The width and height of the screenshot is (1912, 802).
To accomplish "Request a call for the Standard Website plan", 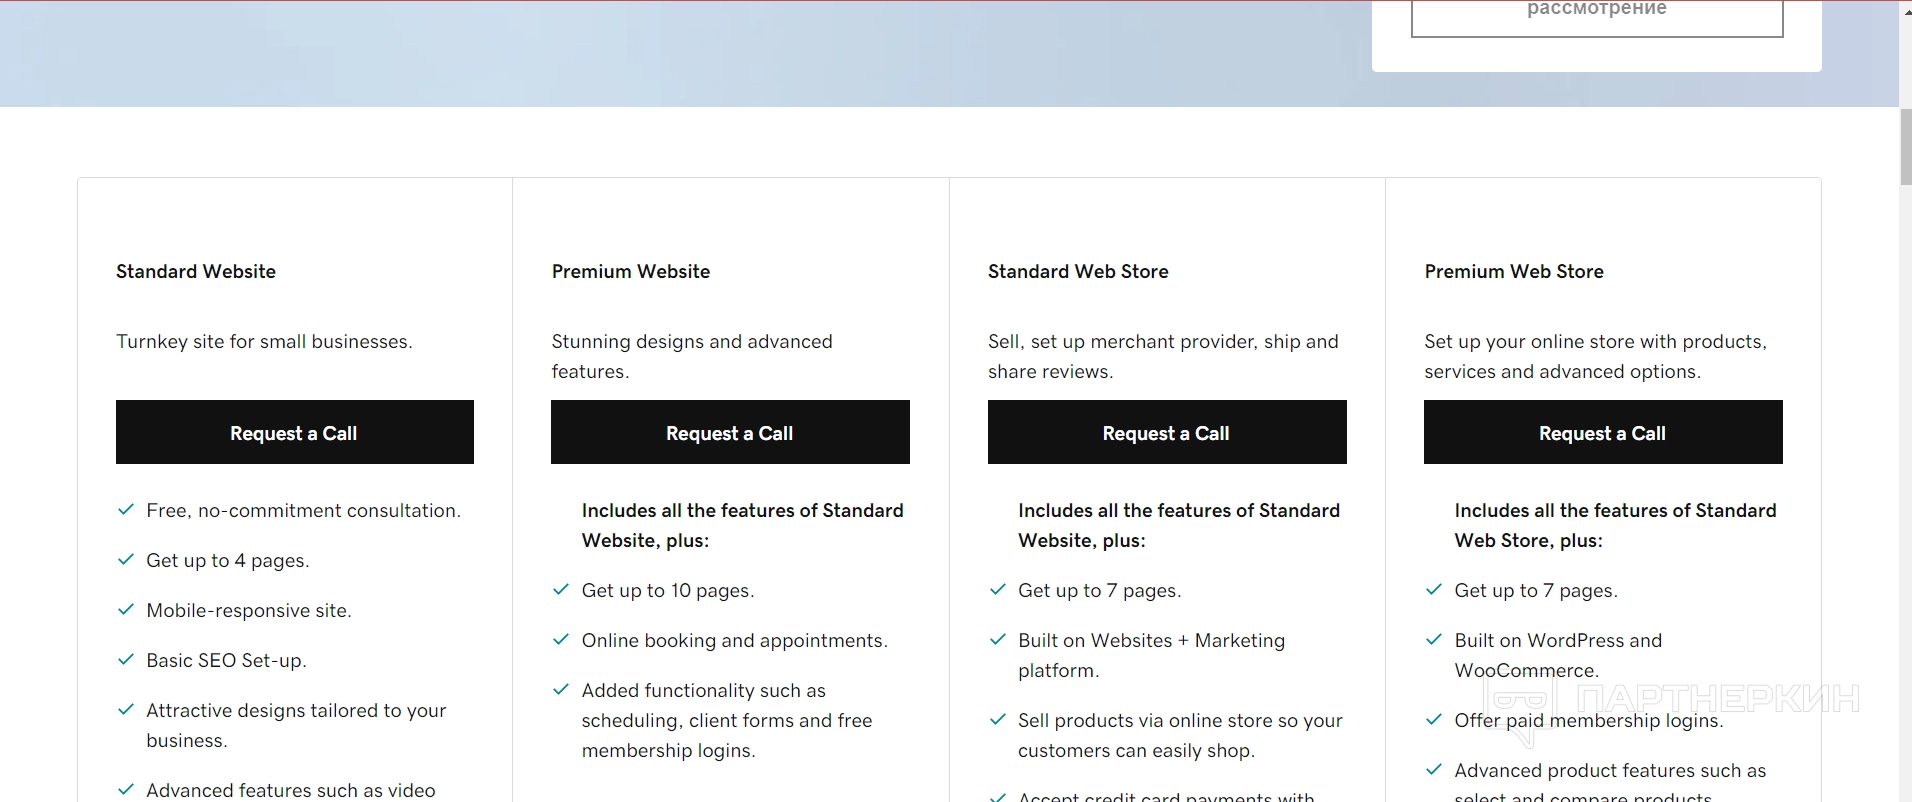I will pos(294,433).
